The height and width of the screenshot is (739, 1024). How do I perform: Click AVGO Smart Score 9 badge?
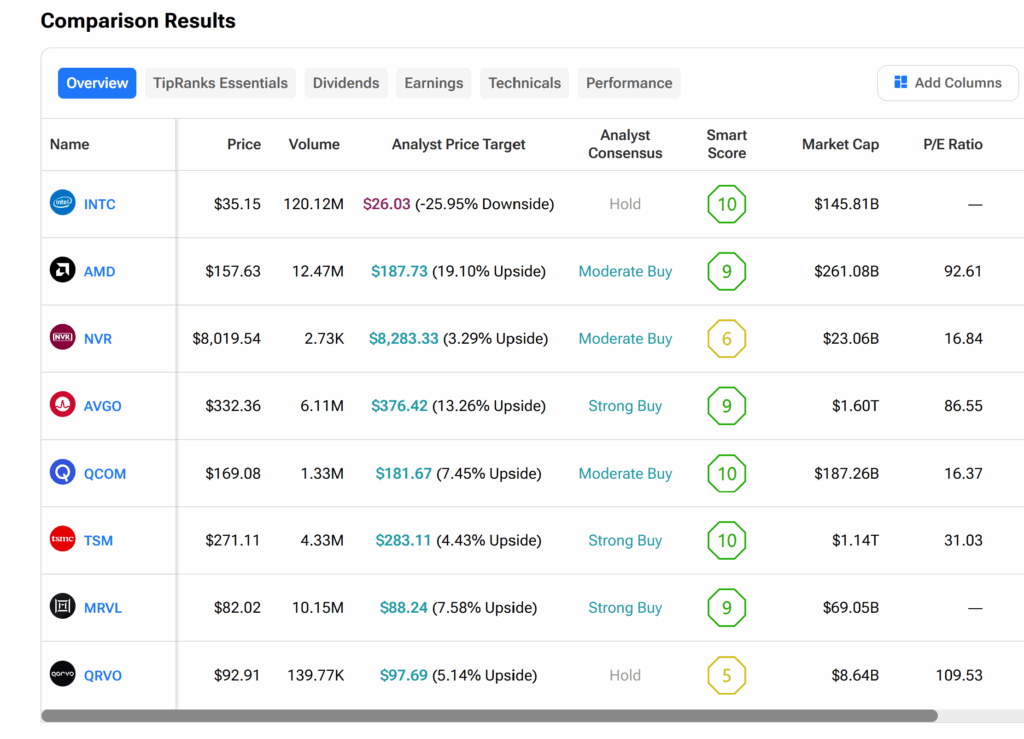pyautogui.click(x=727, y=406)
